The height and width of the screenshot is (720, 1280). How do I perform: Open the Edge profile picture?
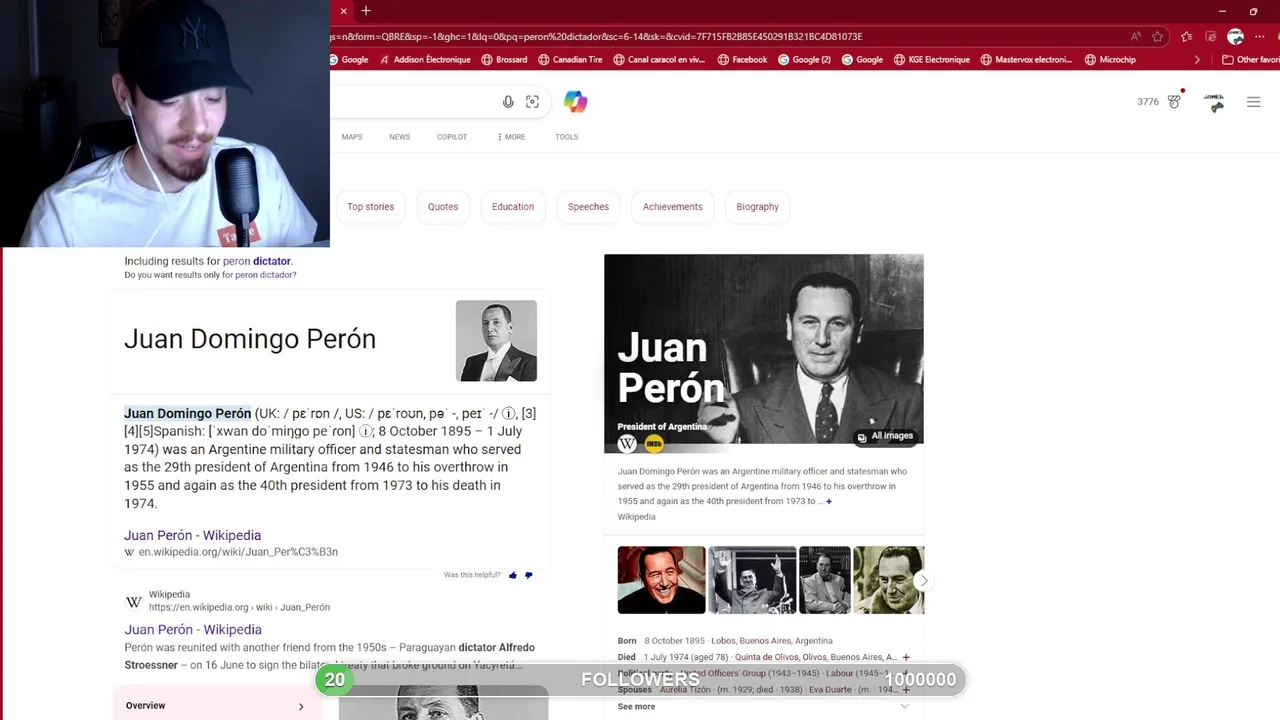1235,37
